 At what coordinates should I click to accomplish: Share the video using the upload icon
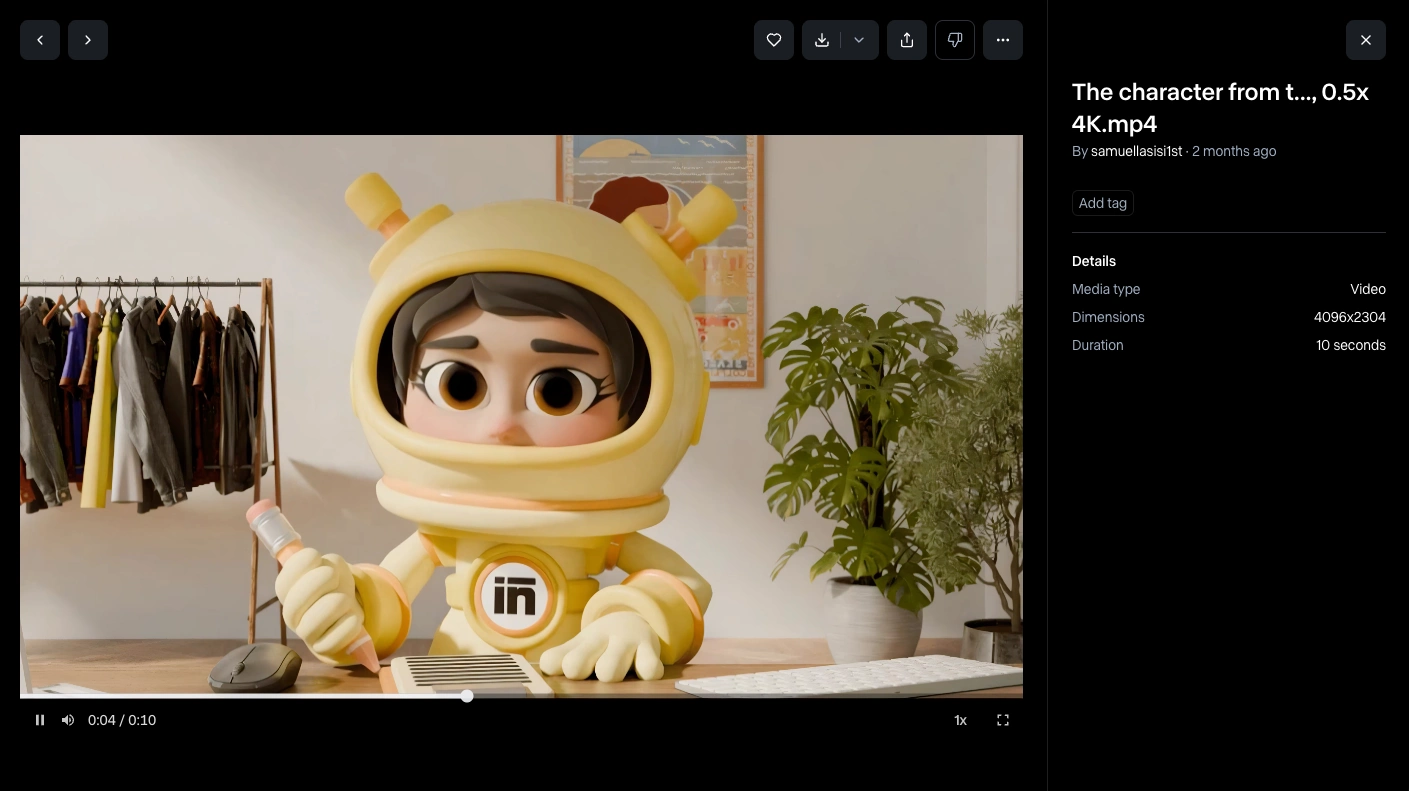pos(907,40)
